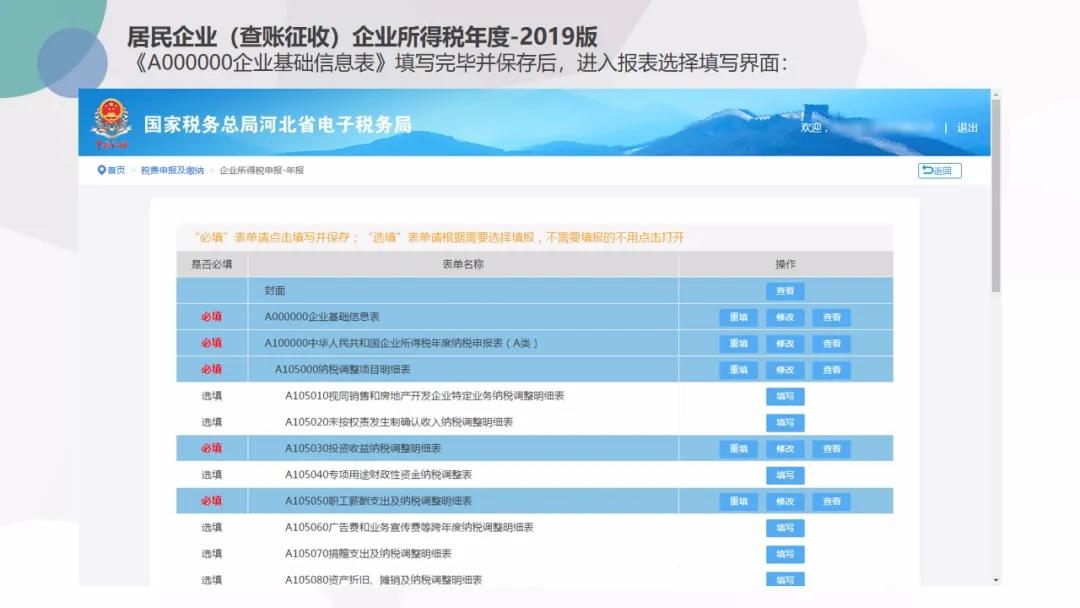This screenshot has width=1080, height=608.
Task: Click 修改 for A105030投资收益纳税调整明细表
Action: [x=784, y=449]
